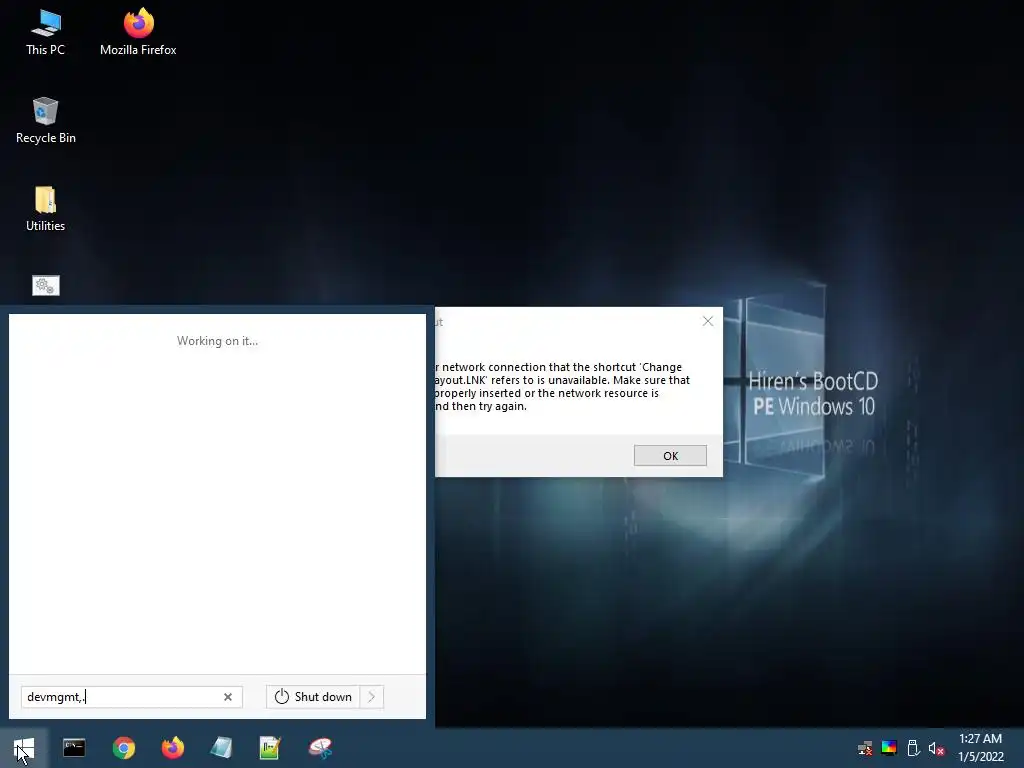Expand the shutdown options arrow
1024x768 pixels.
click(372, 697)
